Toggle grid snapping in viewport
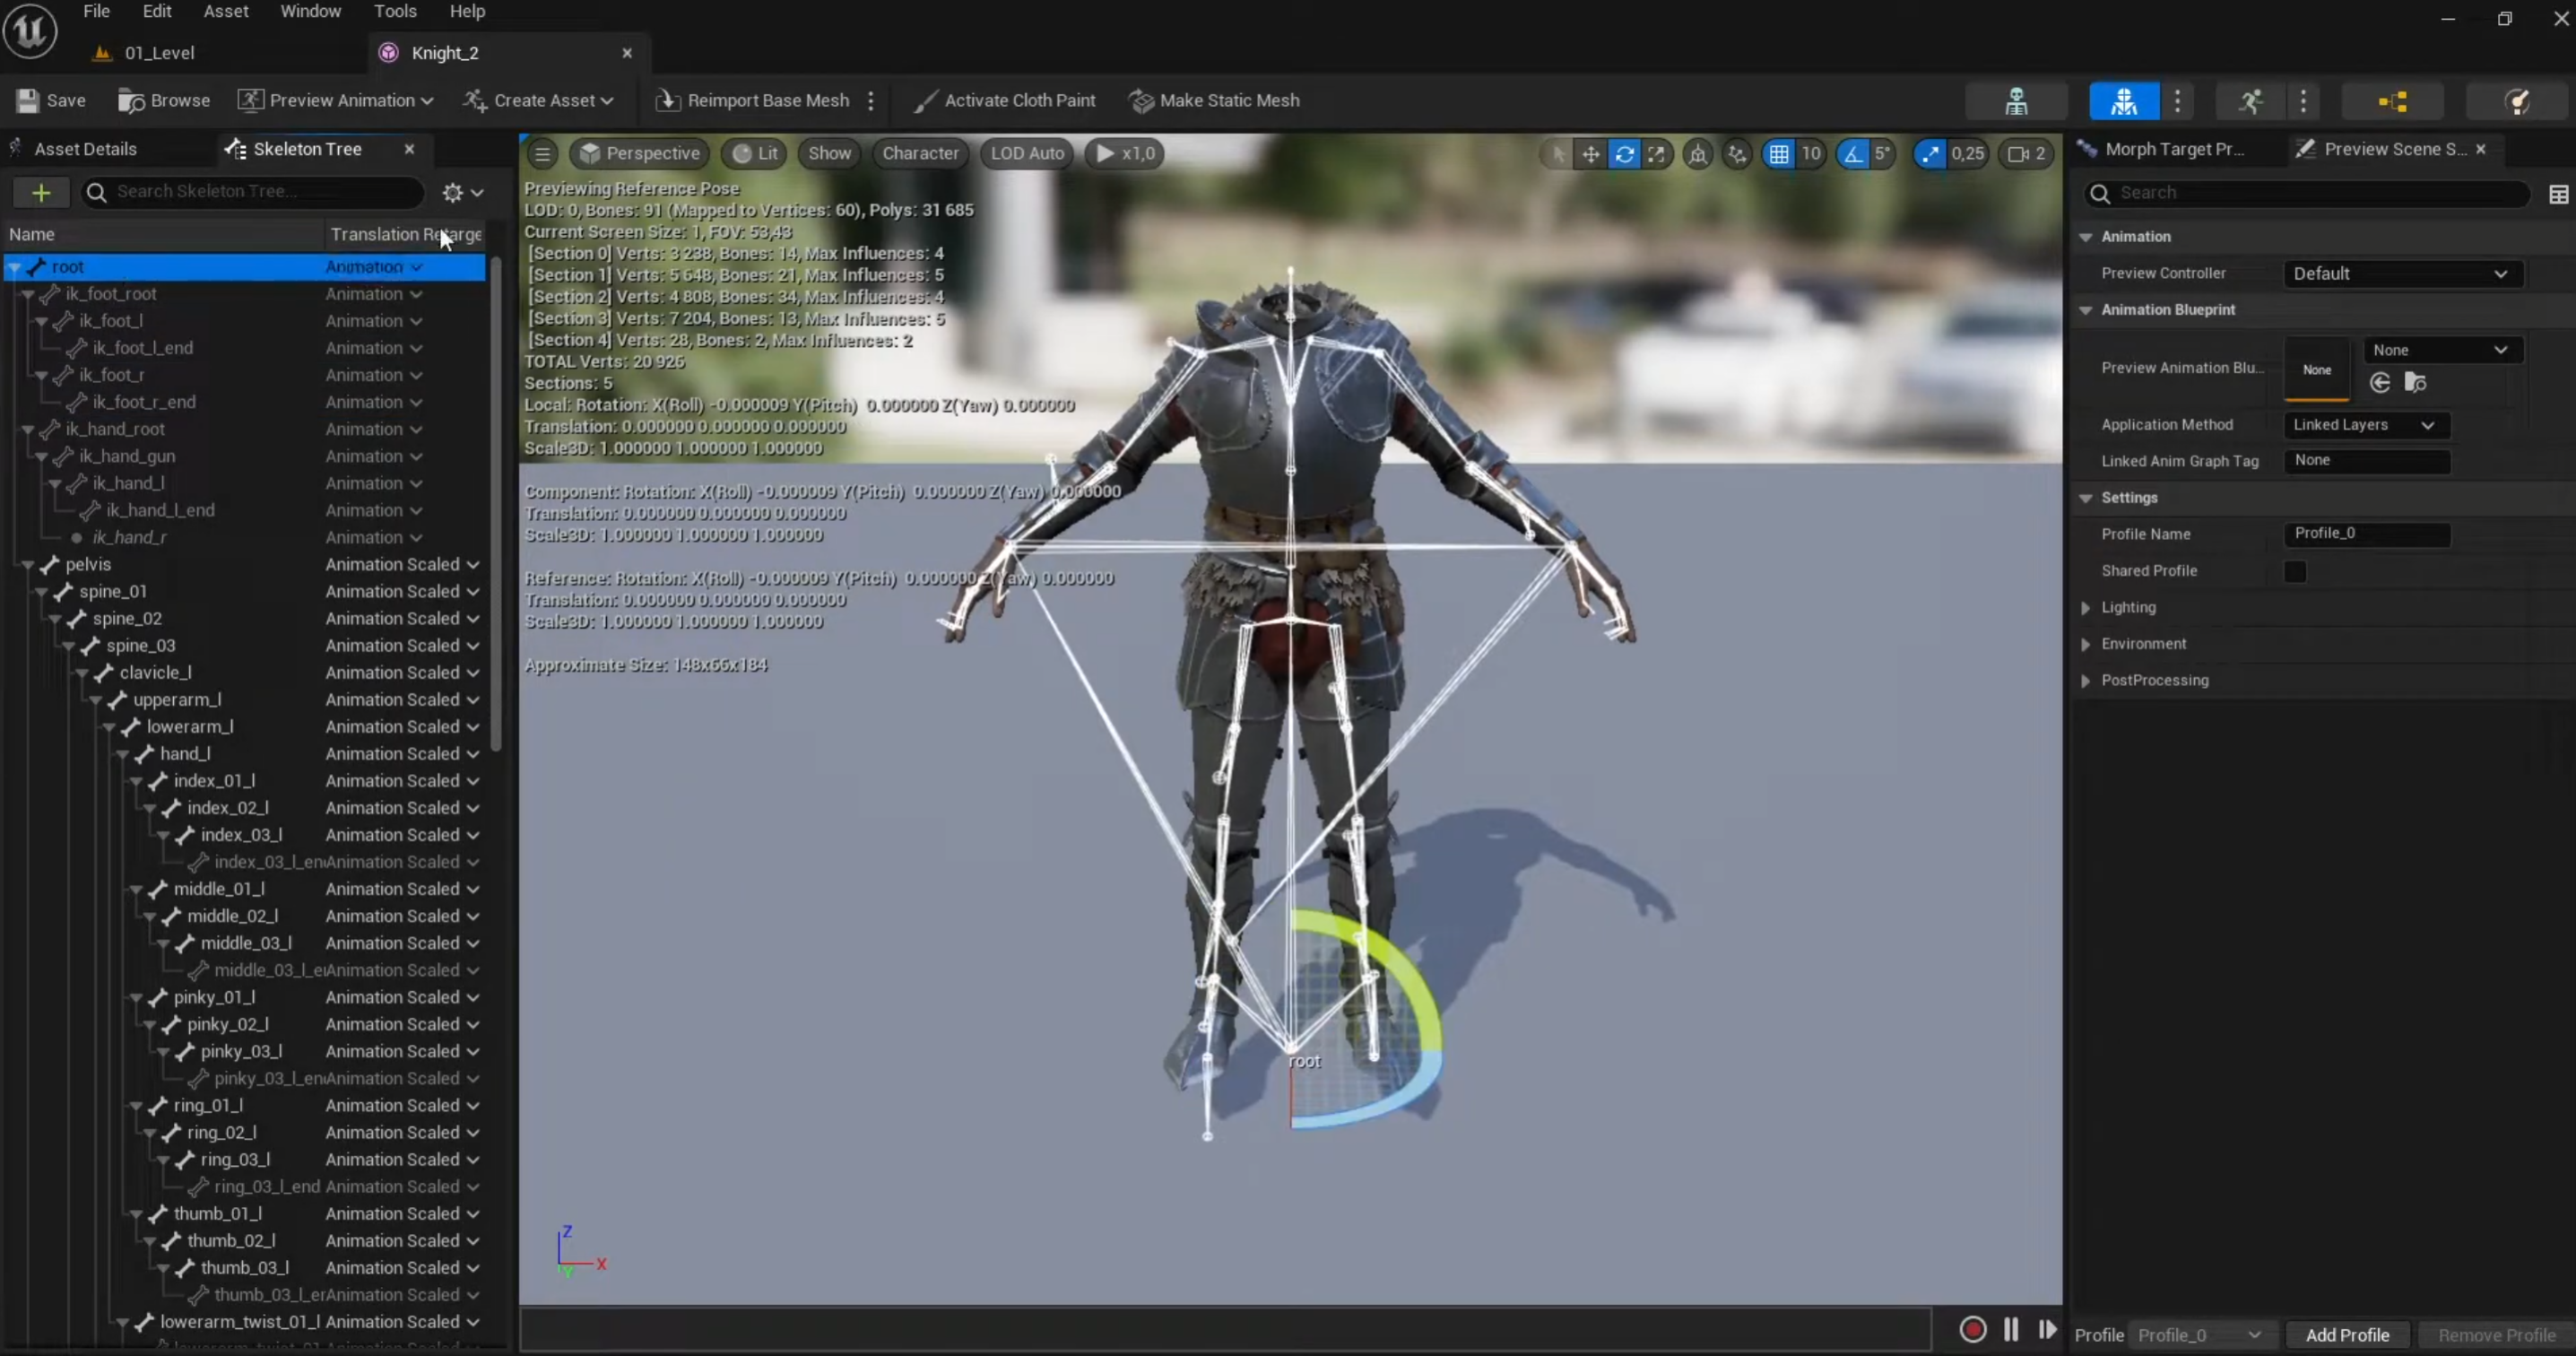This screenshot has width=2576, height=1356. [1779, 154]
